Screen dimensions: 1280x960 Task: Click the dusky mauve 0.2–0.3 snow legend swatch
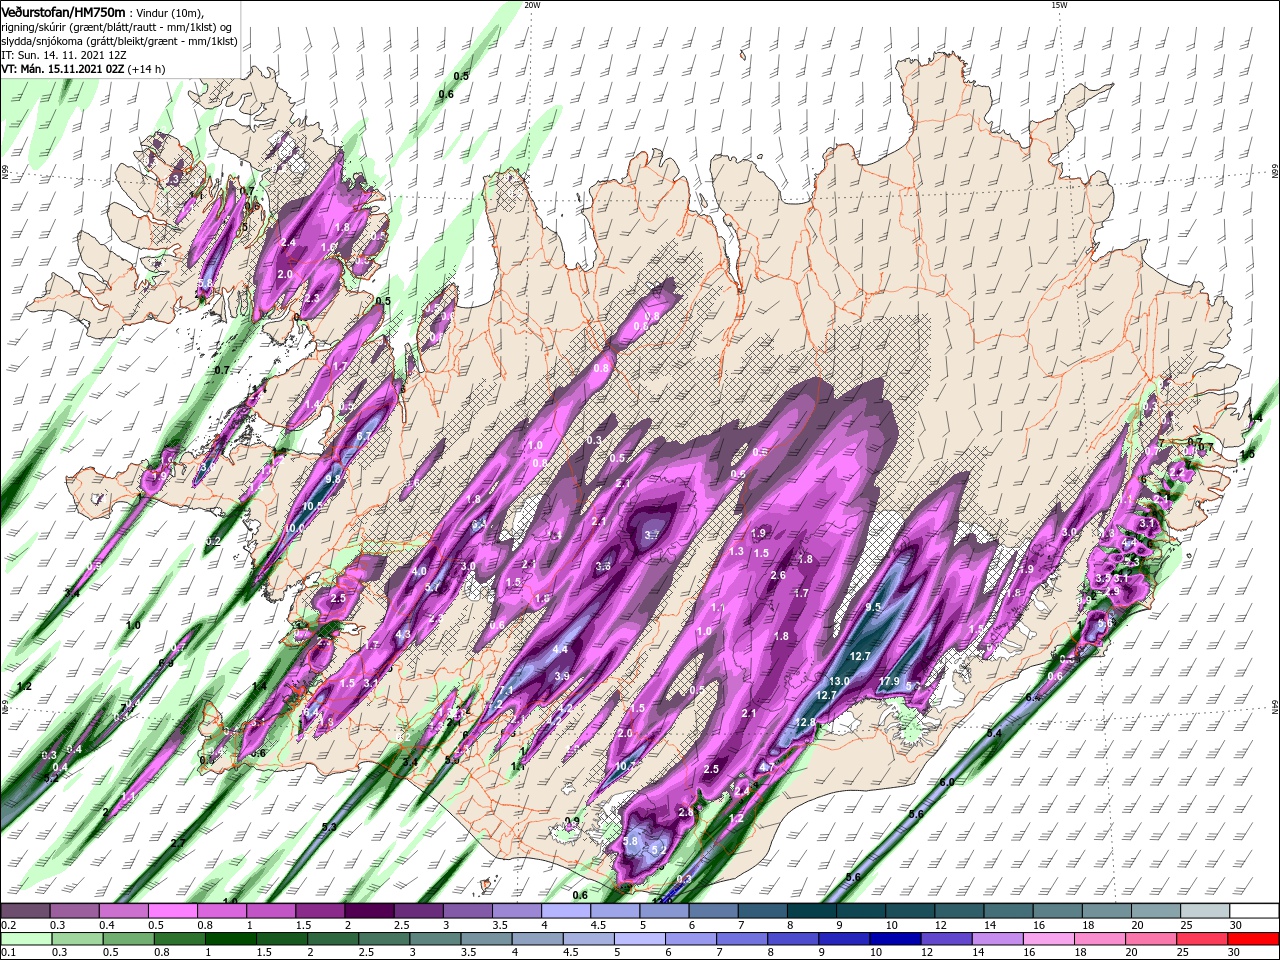[25, 911]
